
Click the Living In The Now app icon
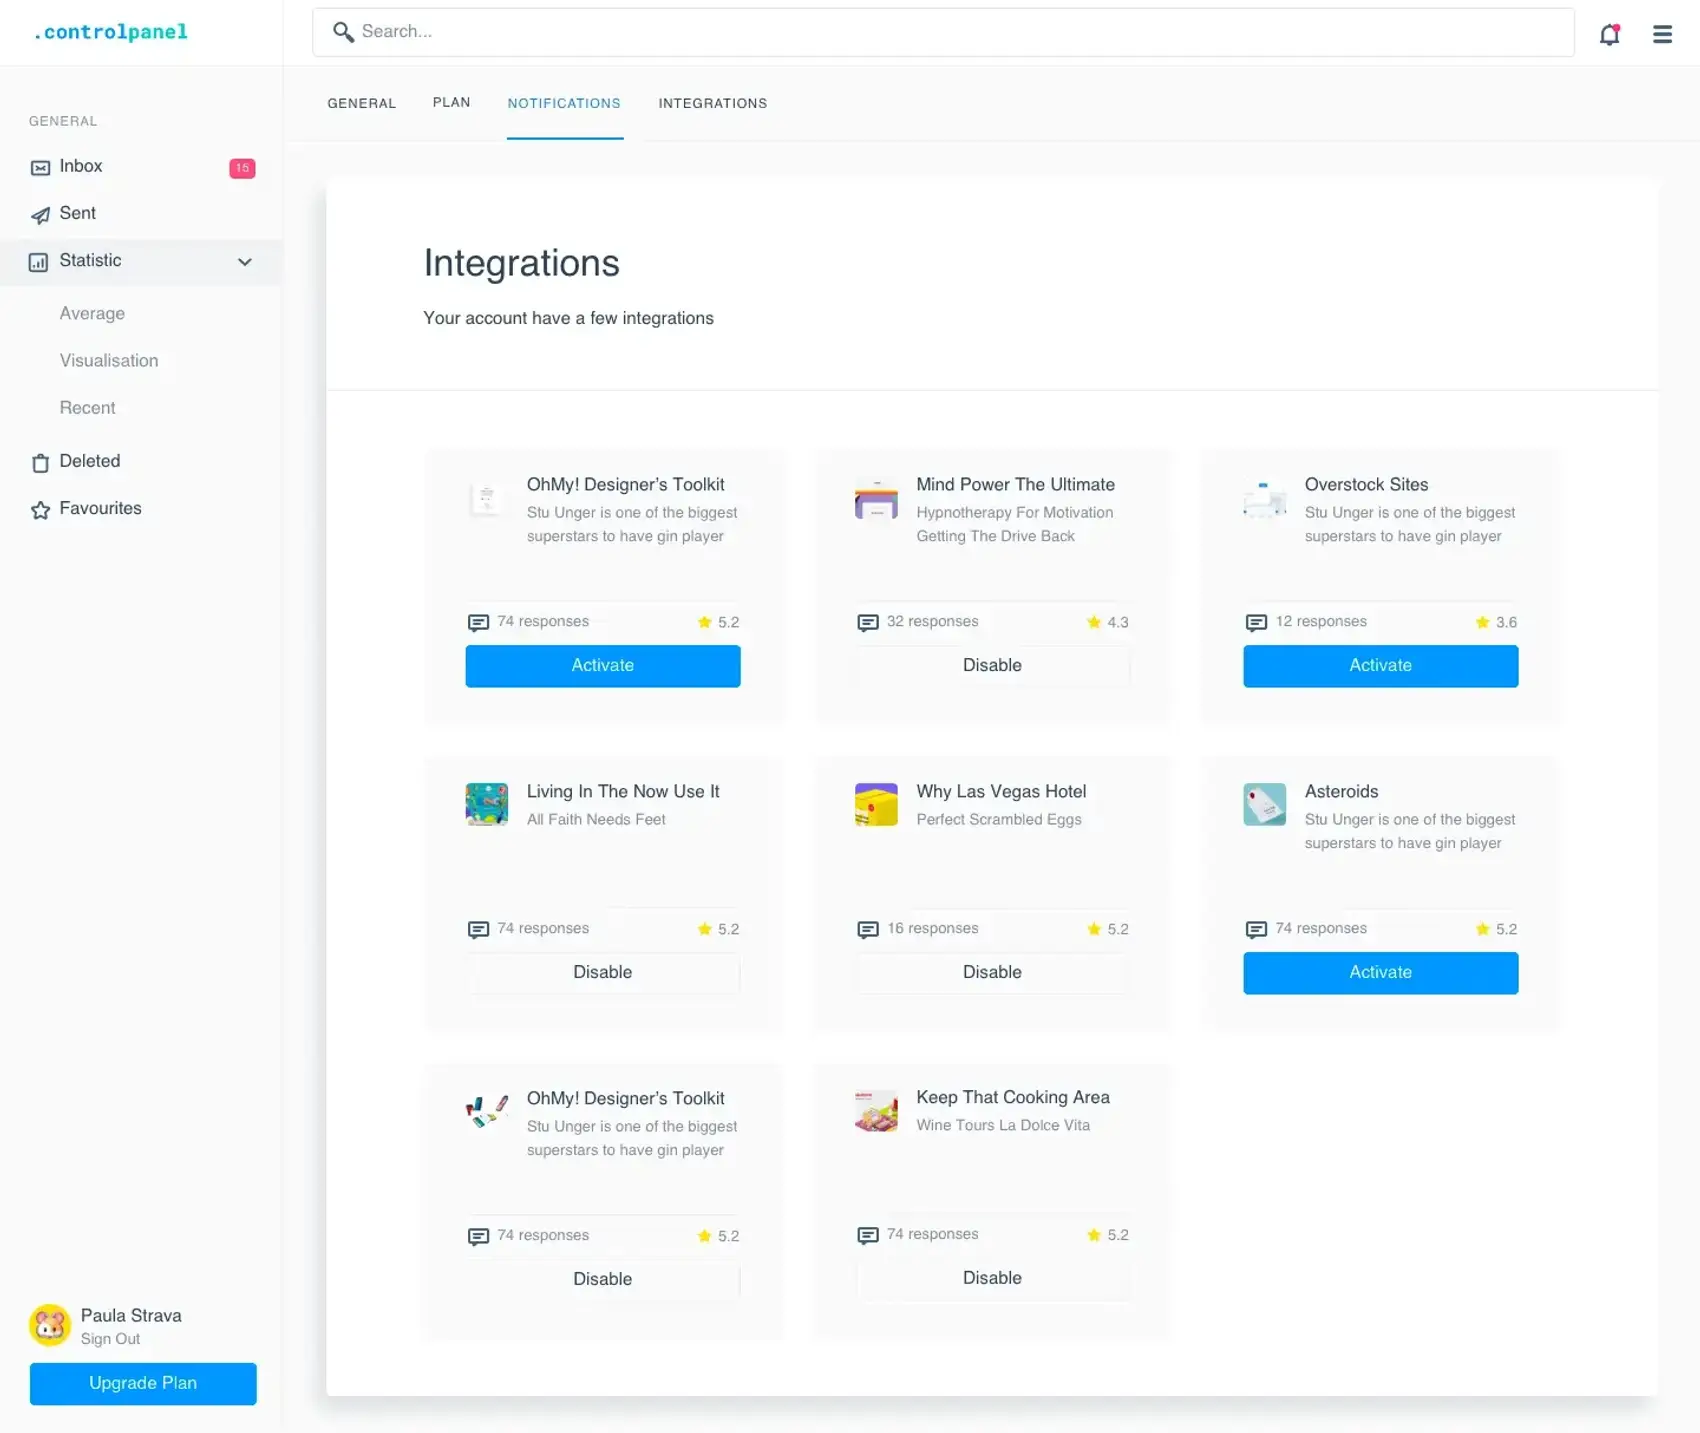pos(487,804)
